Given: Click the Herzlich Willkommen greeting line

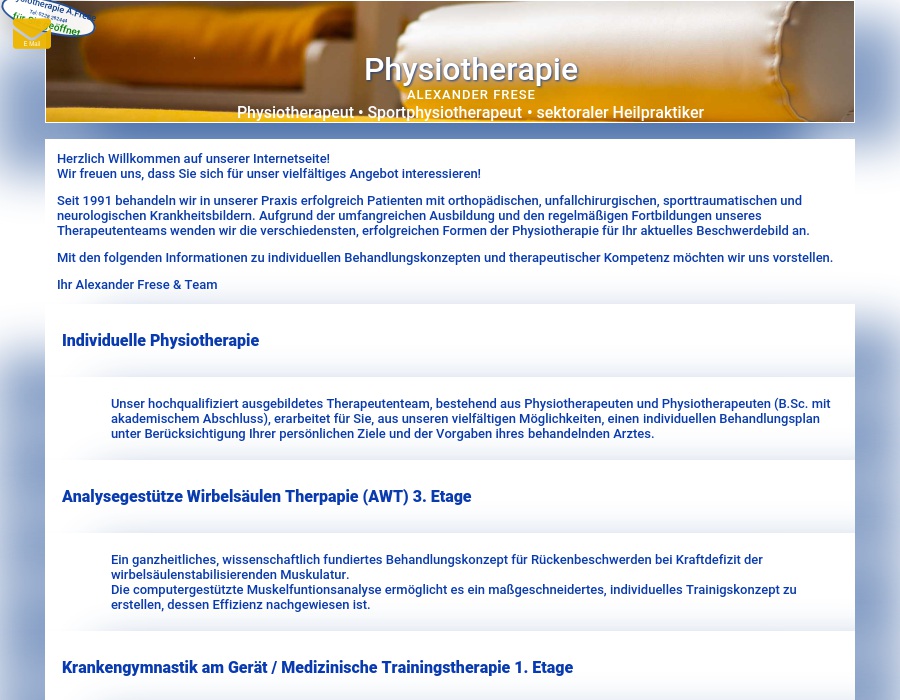Looking at the screenshot, I should point(193,159).
